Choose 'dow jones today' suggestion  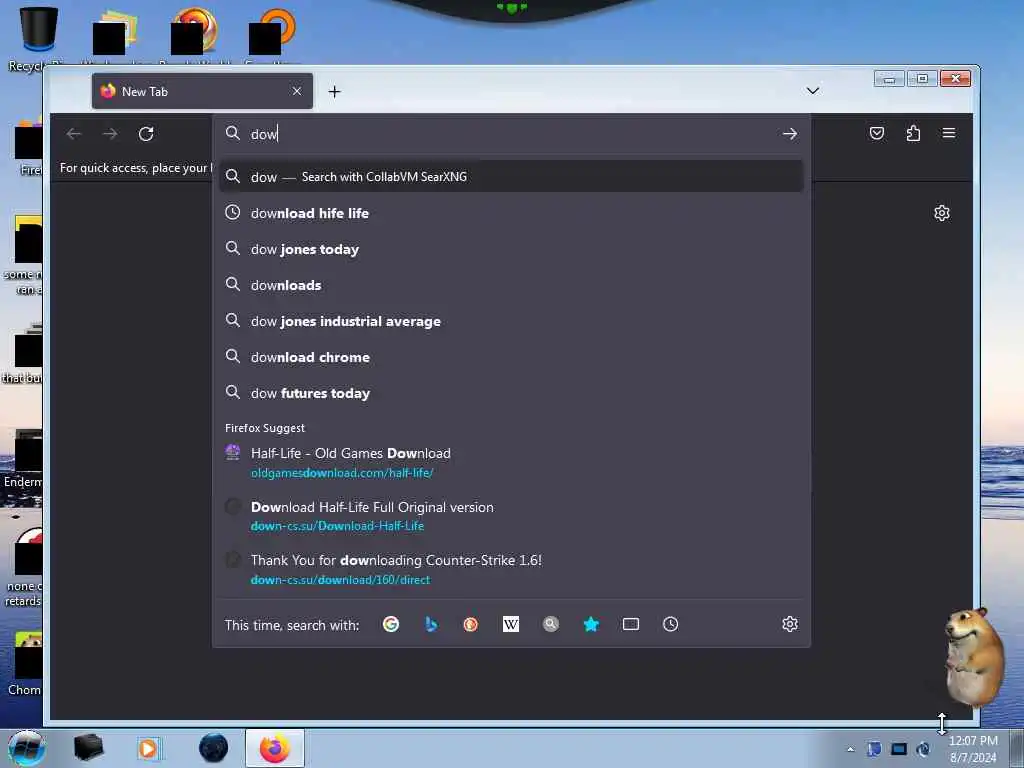point(511,249)
